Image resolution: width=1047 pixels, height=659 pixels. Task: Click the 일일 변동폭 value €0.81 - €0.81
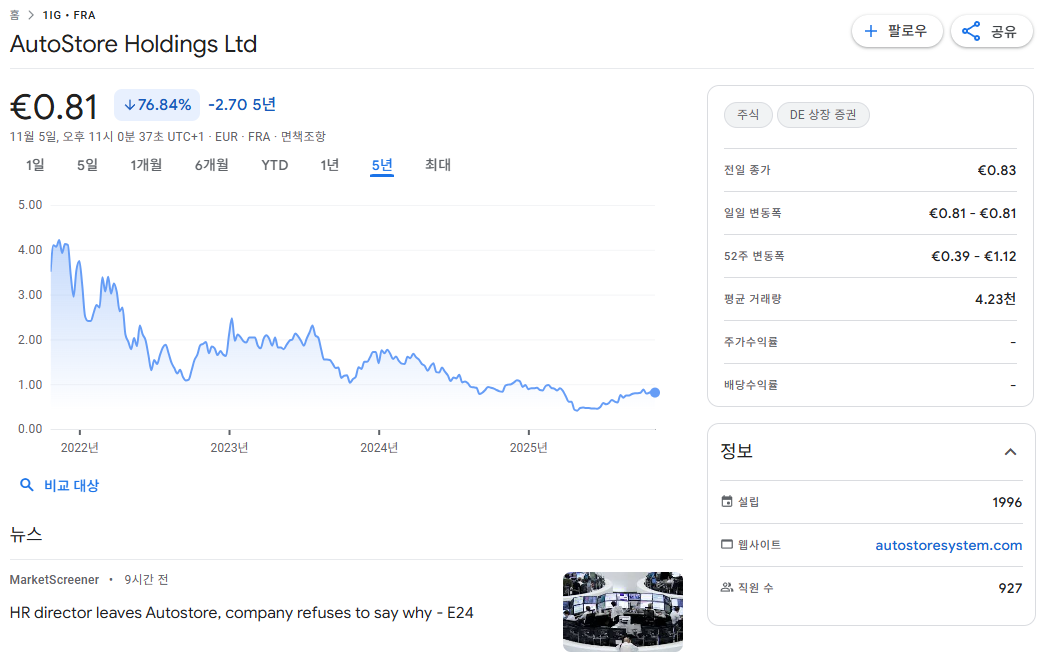972,214
